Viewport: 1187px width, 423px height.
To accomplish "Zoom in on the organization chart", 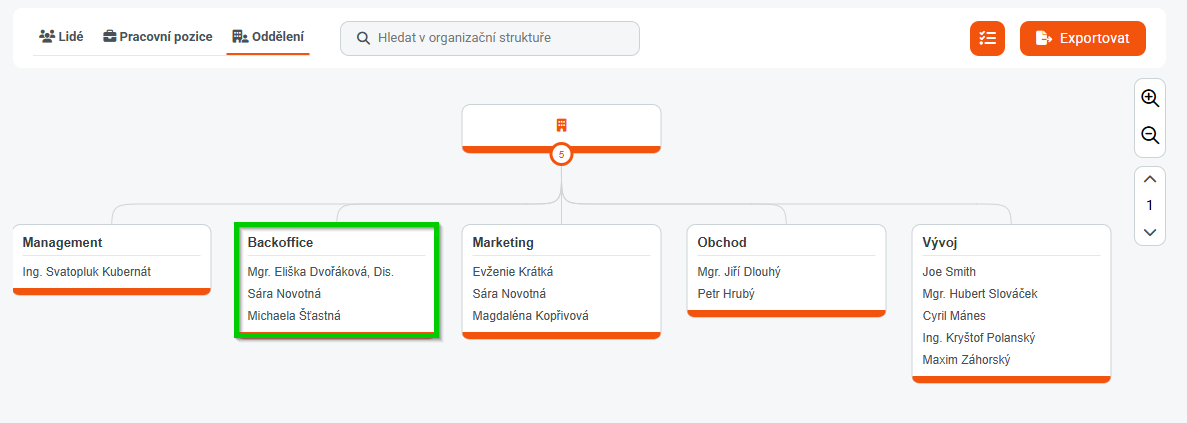I will click(x=1150, y=99).
